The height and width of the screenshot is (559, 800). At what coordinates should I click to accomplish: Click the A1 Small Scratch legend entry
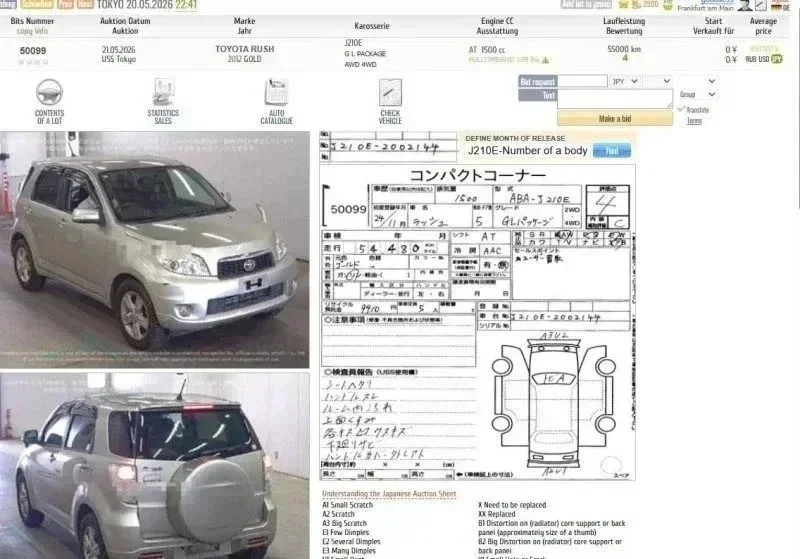point(347,505)
